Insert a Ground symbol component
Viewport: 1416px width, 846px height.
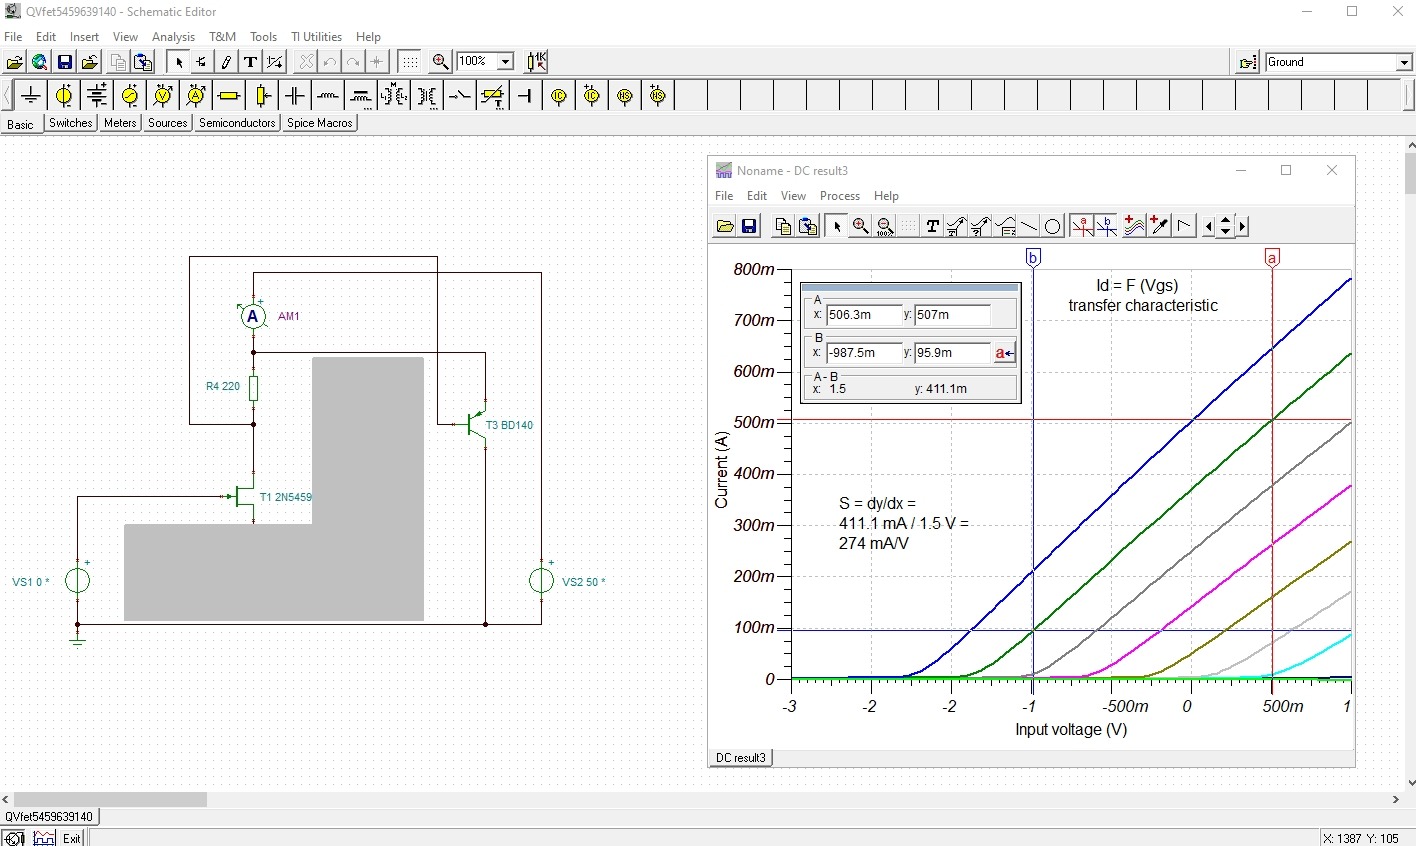[31, 96]
